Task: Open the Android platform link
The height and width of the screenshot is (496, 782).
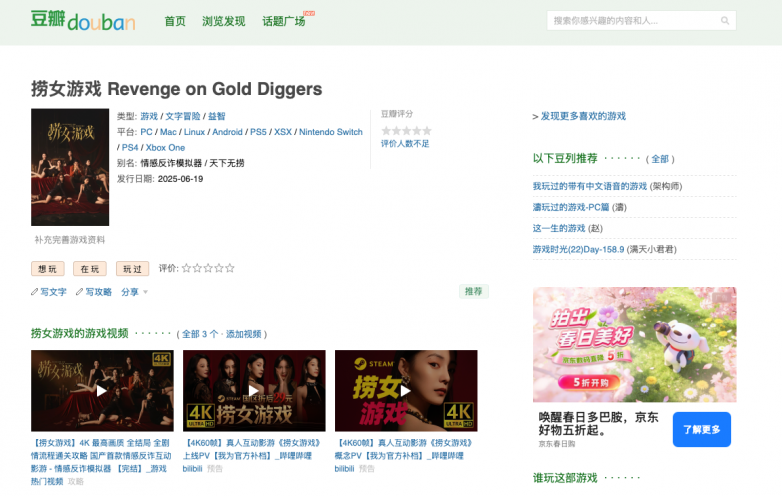Action: point(227,132)
